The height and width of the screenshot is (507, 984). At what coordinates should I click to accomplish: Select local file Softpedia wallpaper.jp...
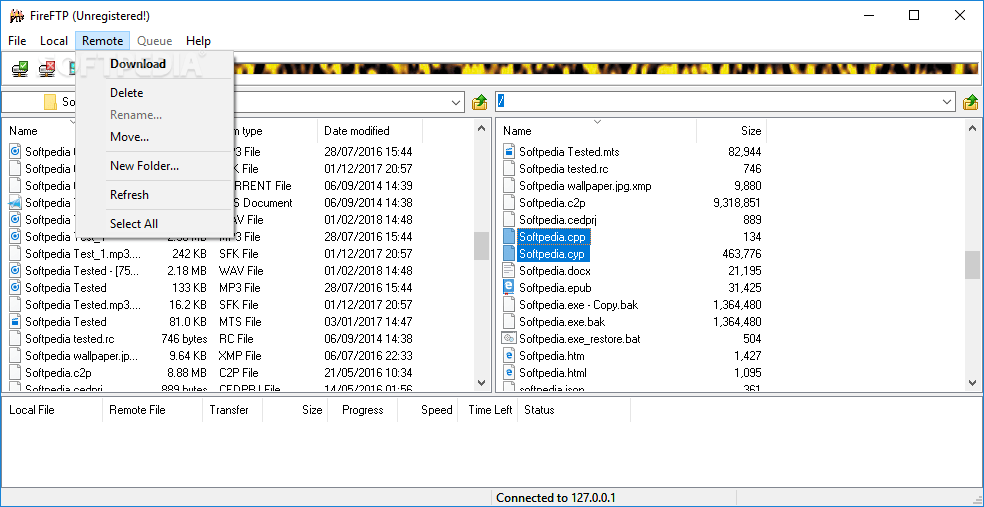click(81, 356)
